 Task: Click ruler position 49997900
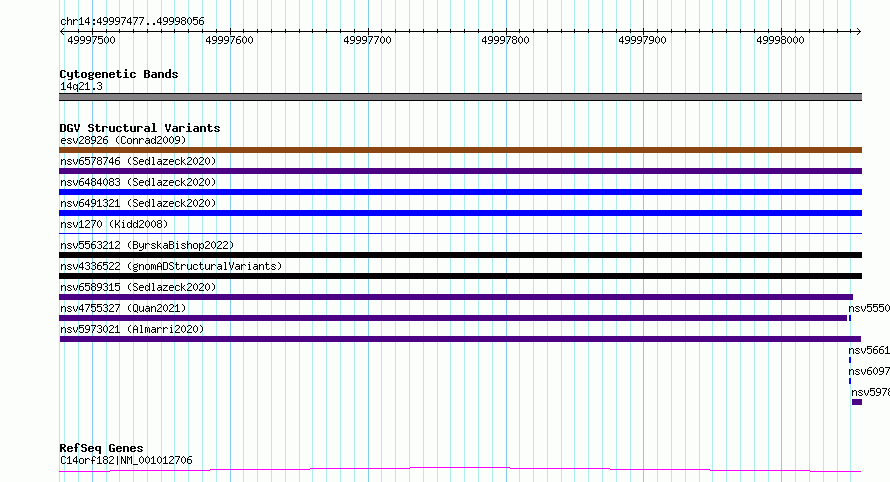click(x=643, y=40)
